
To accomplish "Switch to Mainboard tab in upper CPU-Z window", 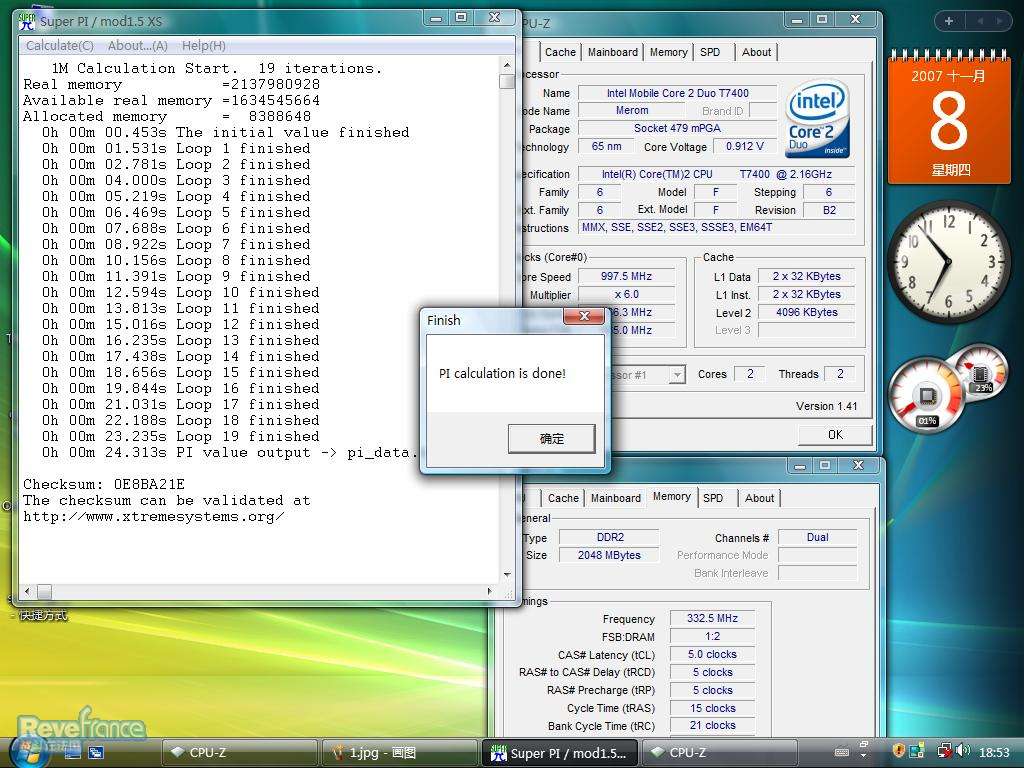I will coord(613,52).
